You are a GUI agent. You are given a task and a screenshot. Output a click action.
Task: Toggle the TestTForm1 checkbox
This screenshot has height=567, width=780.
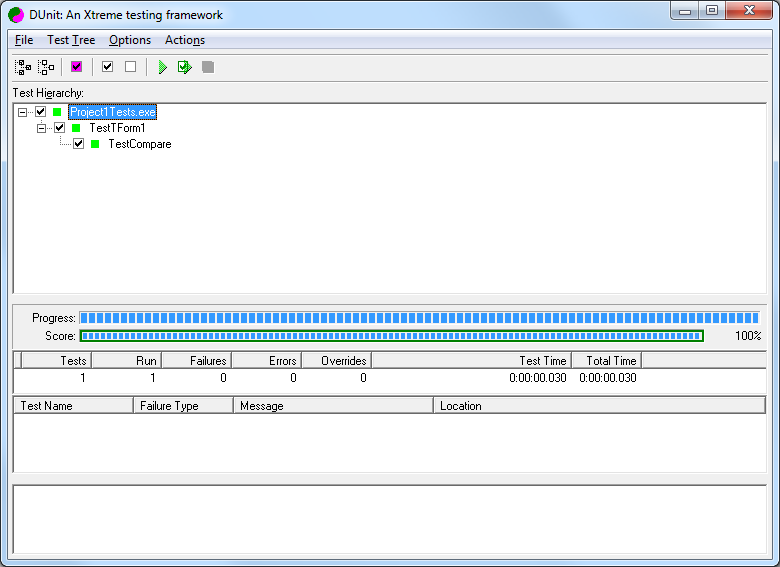tap(59, 128)
